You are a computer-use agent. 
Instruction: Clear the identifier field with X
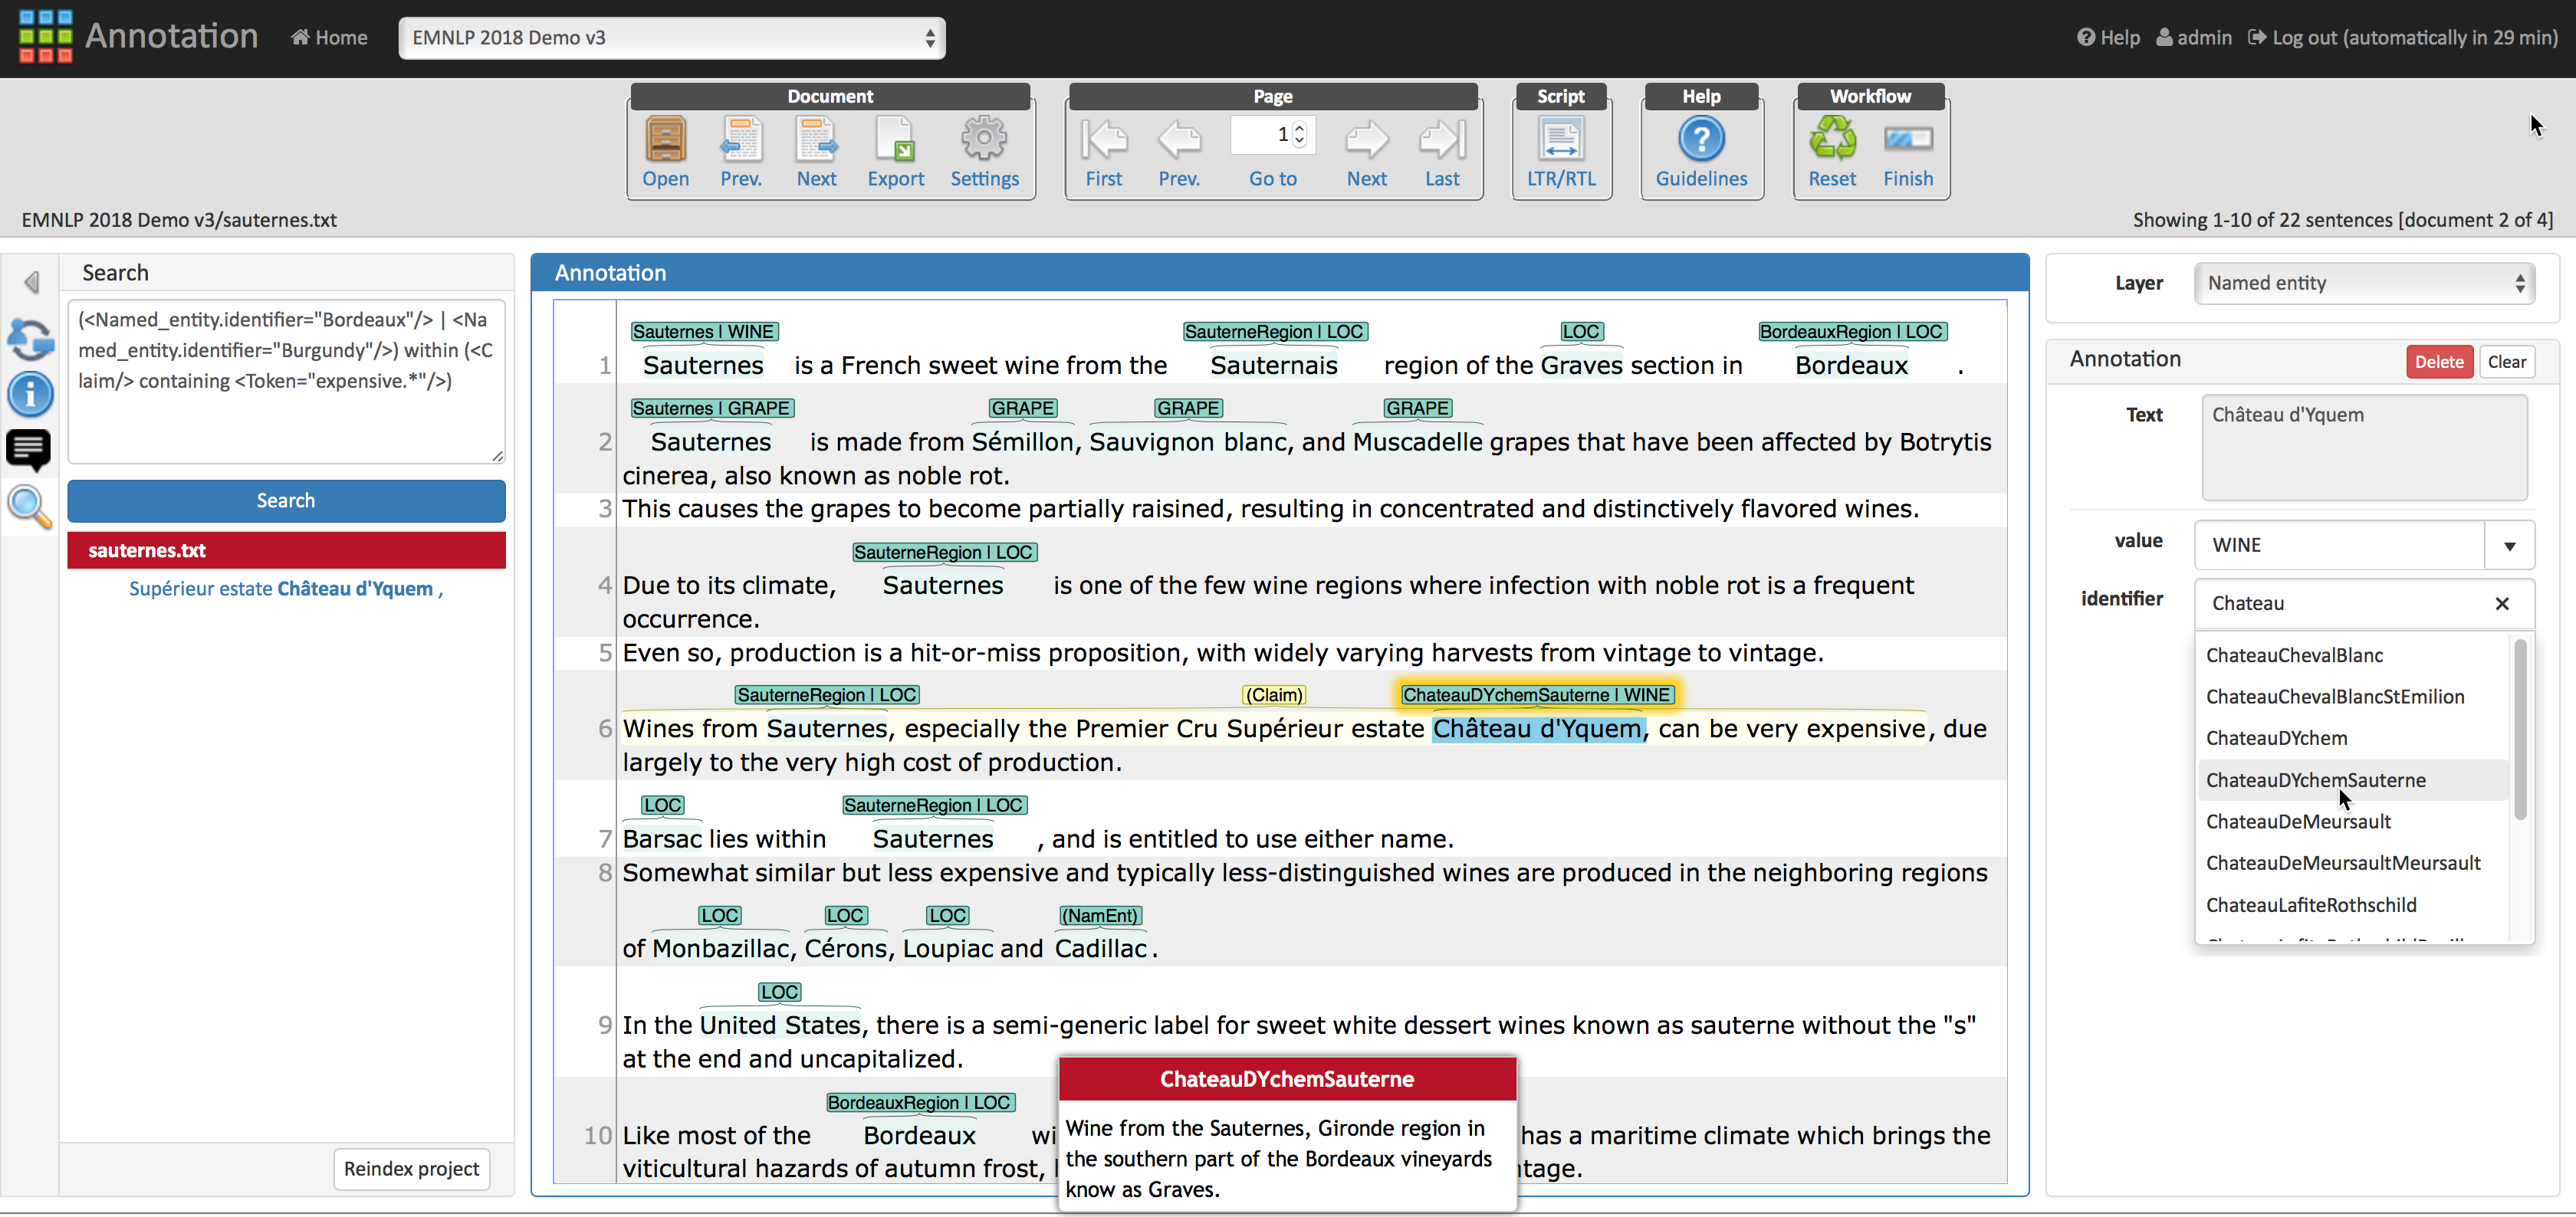pyautogui.click(x=2501, y=603)
